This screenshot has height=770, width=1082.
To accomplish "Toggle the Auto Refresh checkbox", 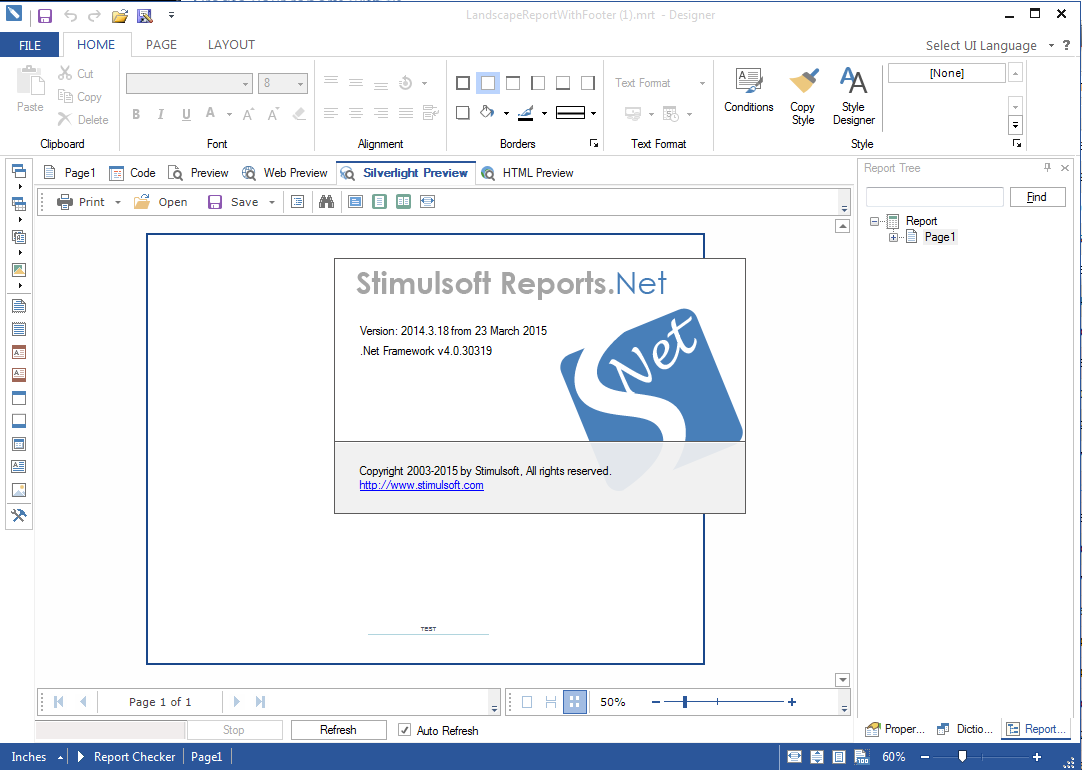I will 404,730.
